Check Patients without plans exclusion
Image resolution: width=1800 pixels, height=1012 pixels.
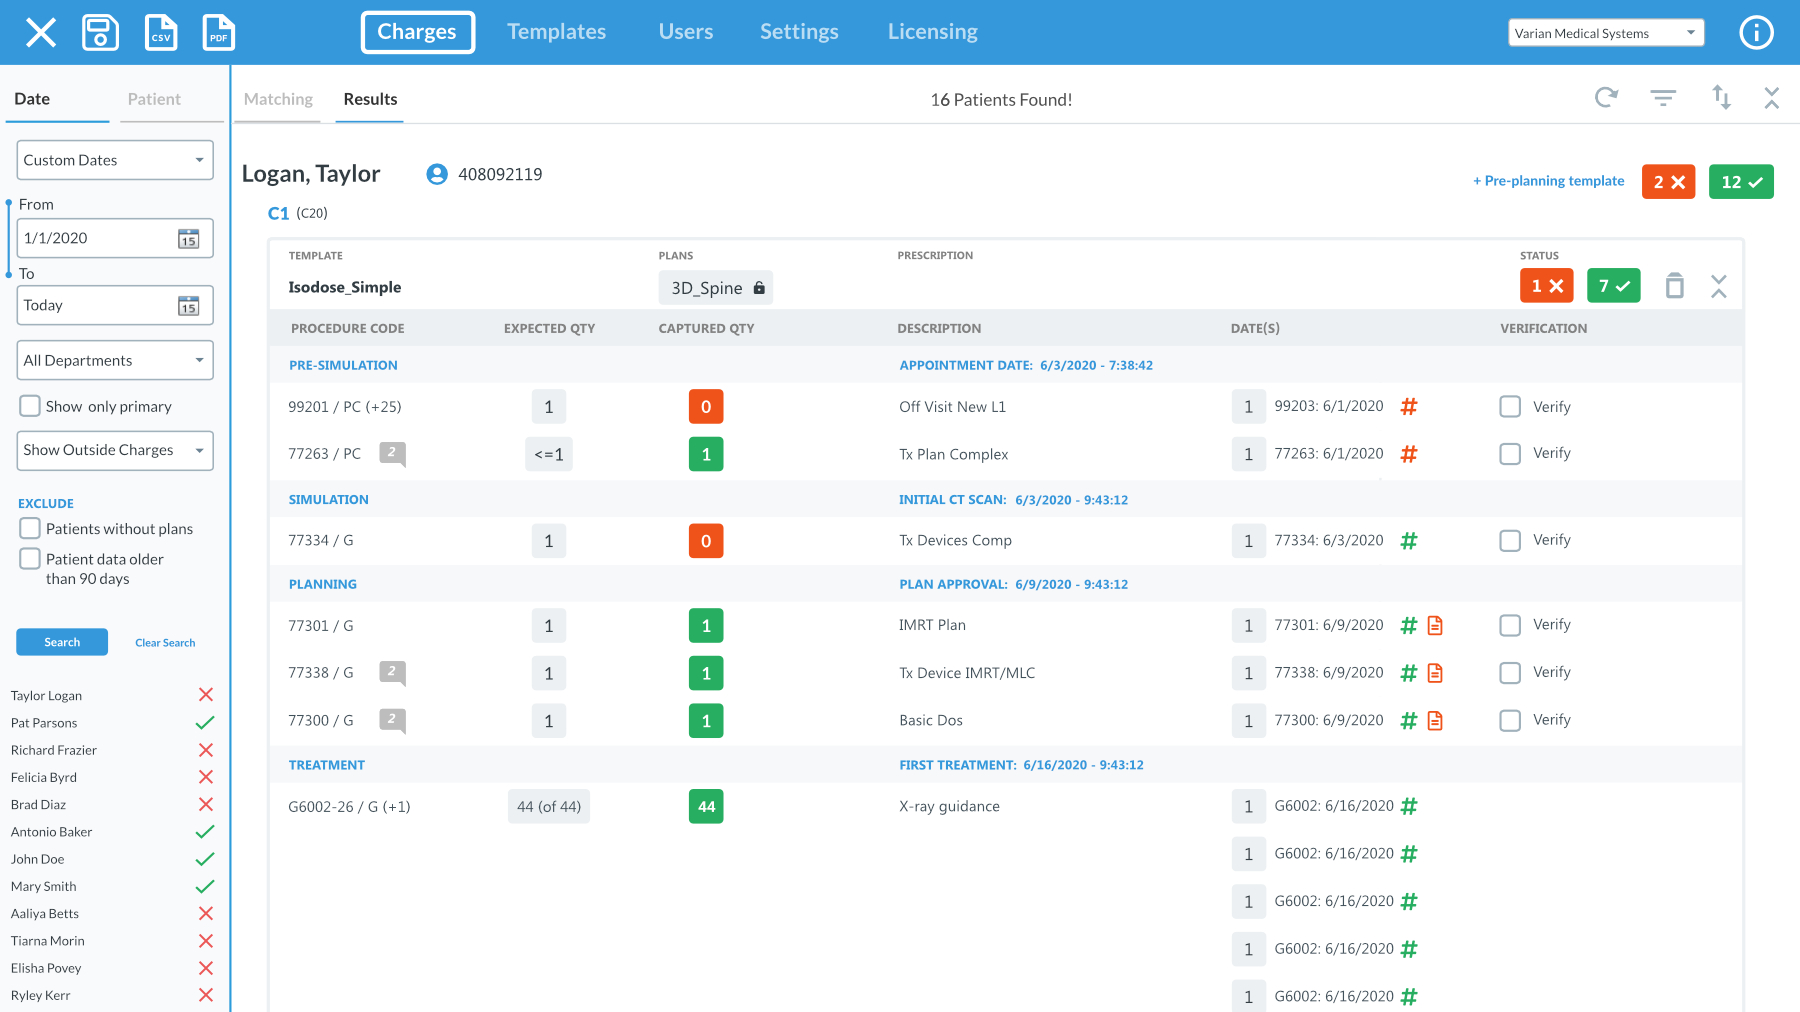click(30, 528)
